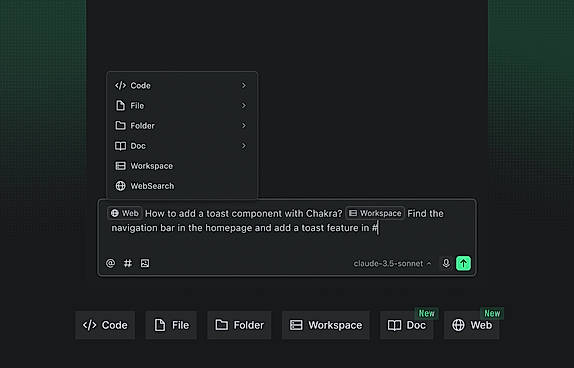Expand the Code submenu chevron
574x368 pixels.
click(x=244, y=85)
